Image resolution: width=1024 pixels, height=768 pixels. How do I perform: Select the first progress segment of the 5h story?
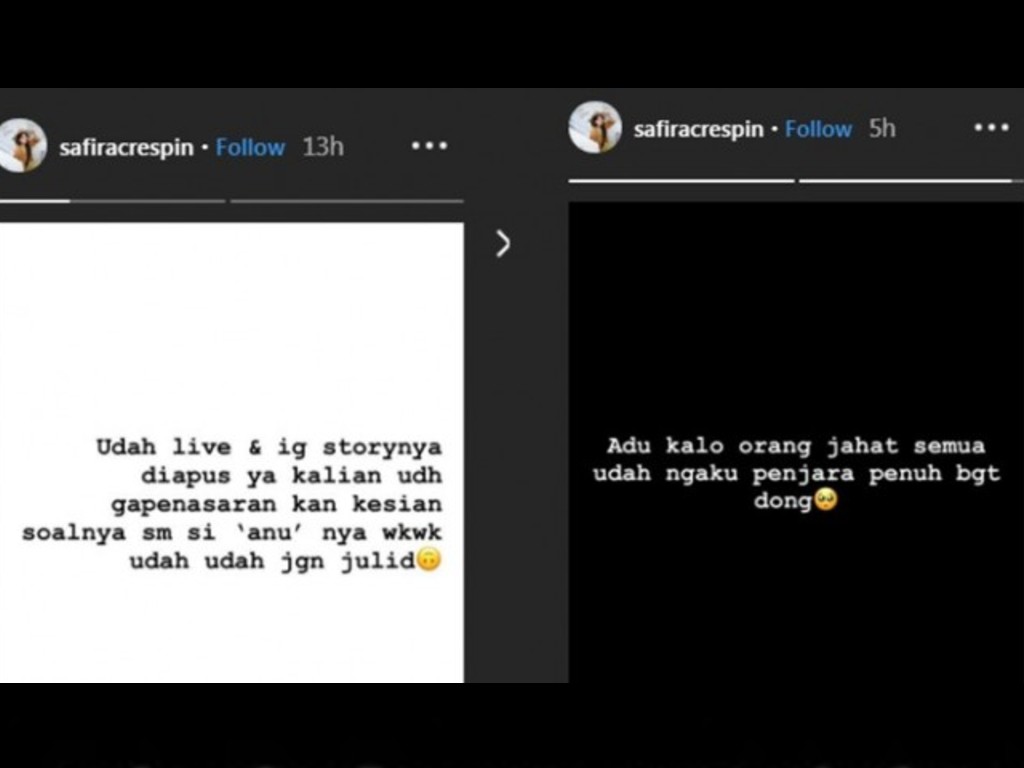681,180
